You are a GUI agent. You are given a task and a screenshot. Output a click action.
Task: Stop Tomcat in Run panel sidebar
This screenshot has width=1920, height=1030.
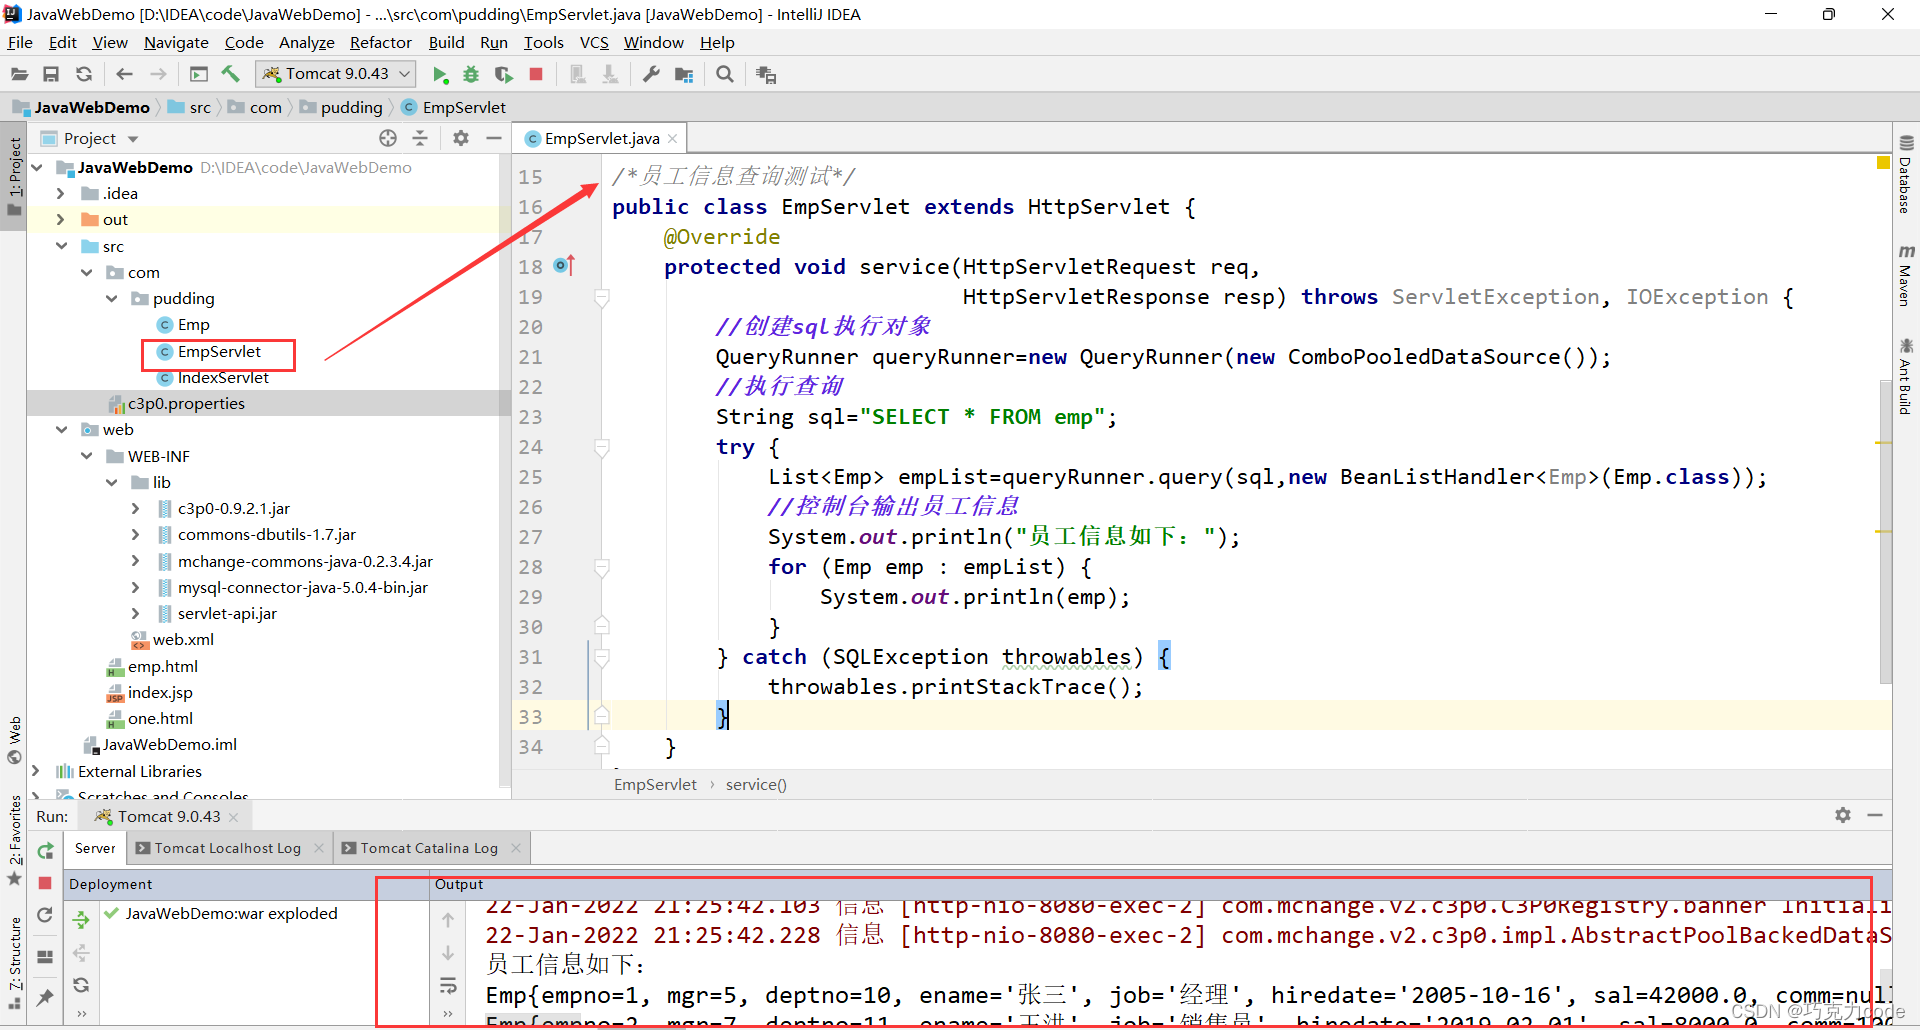[x=45, y=883]
